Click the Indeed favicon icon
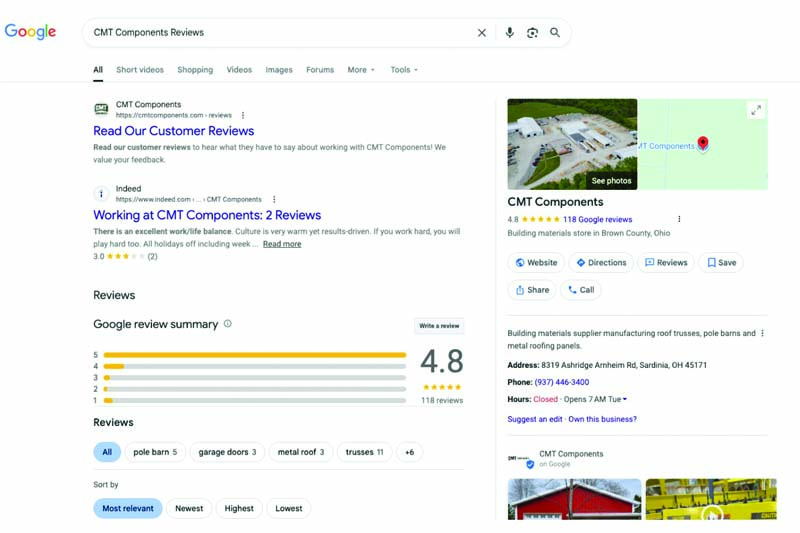Viewport: 800px width, 533px height. point(101,193)
